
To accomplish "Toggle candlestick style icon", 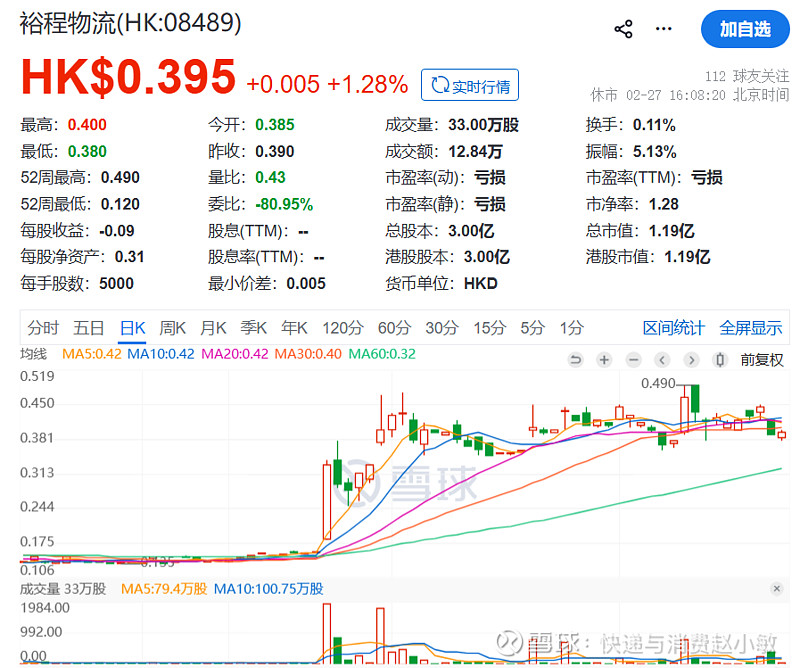I will tap(720, 360).
